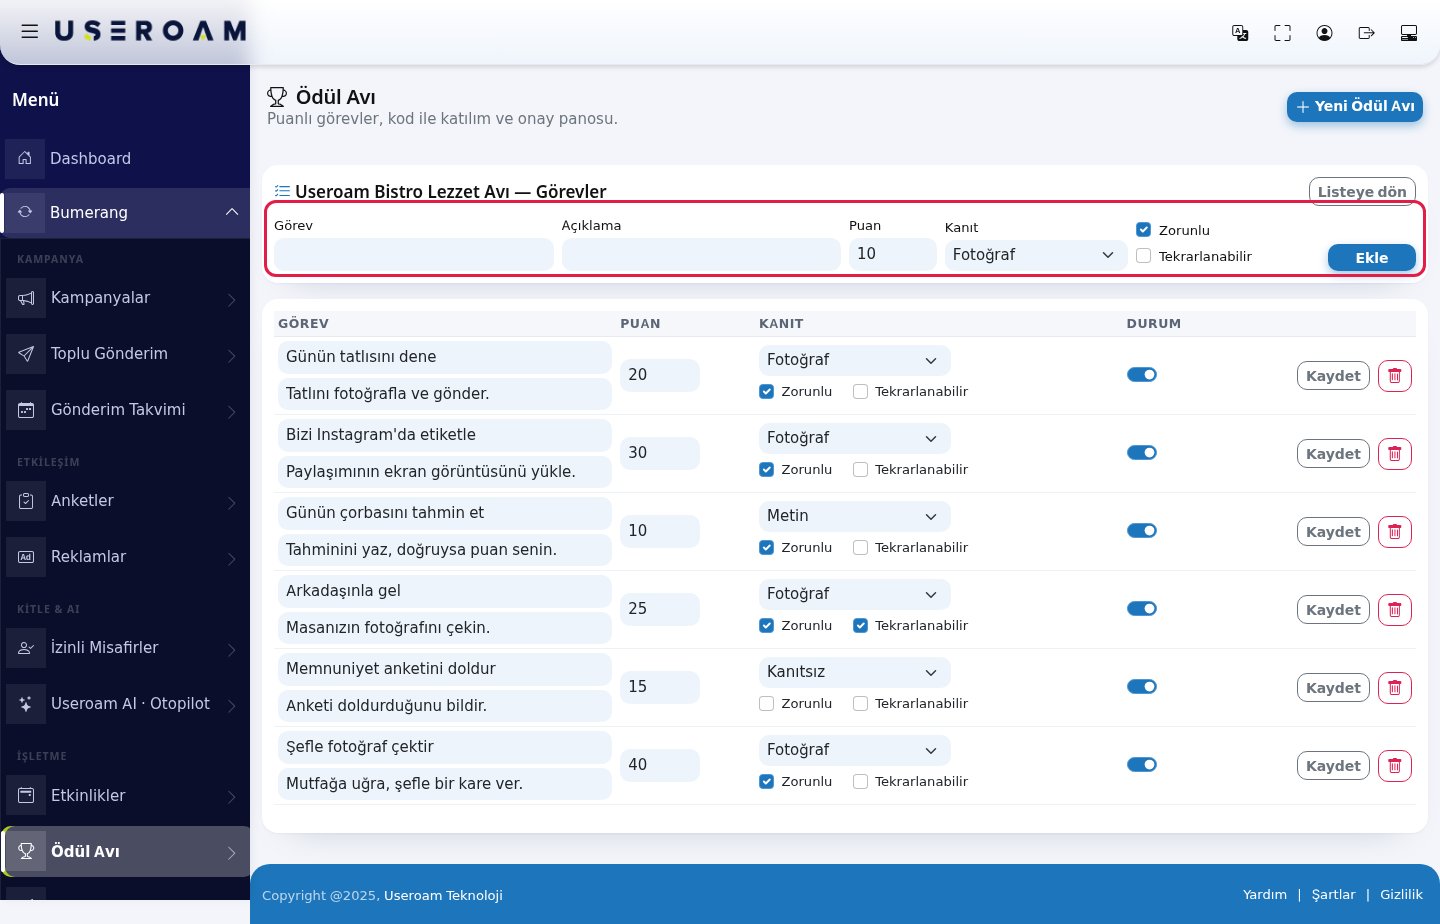Viewport: 1440px width, 924px height.
Task: Open the Yardım footer link
Action: tap(1265, 895)
